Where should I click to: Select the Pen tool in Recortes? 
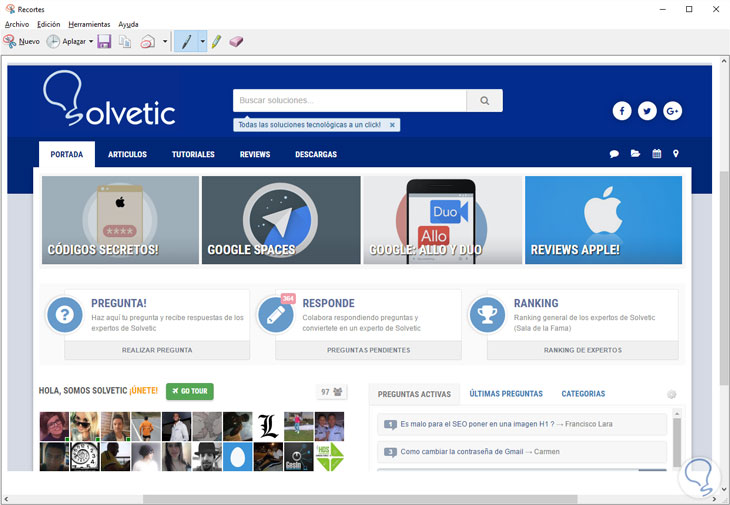(186, 41)
